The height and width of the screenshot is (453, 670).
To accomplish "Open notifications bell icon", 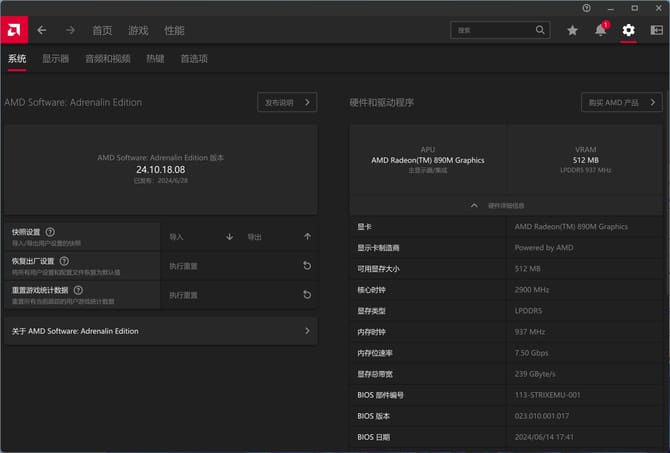I will click(x=600, y=30).
